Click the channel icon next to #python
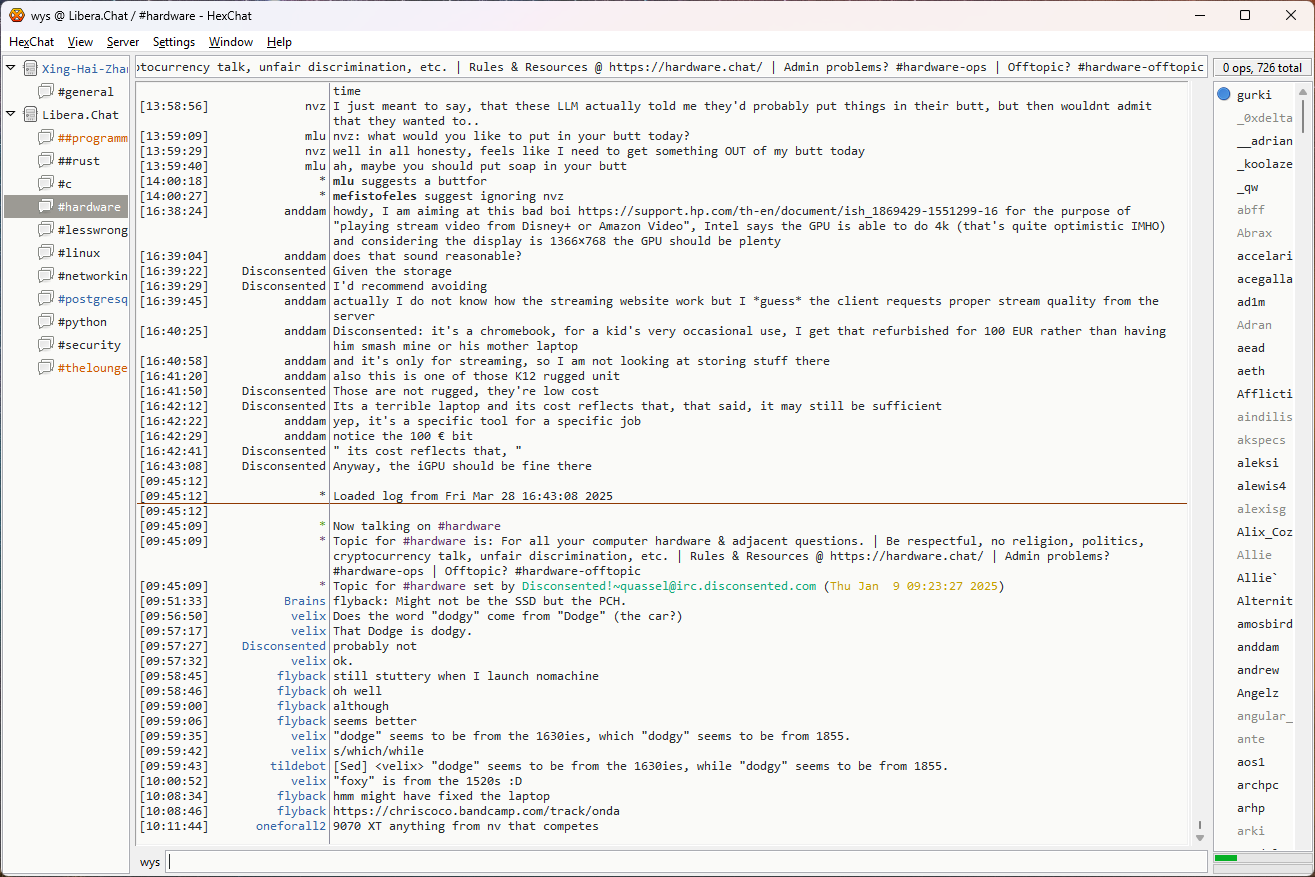The width and height of the screenshot is (1315, 877). tap(46, 322)
